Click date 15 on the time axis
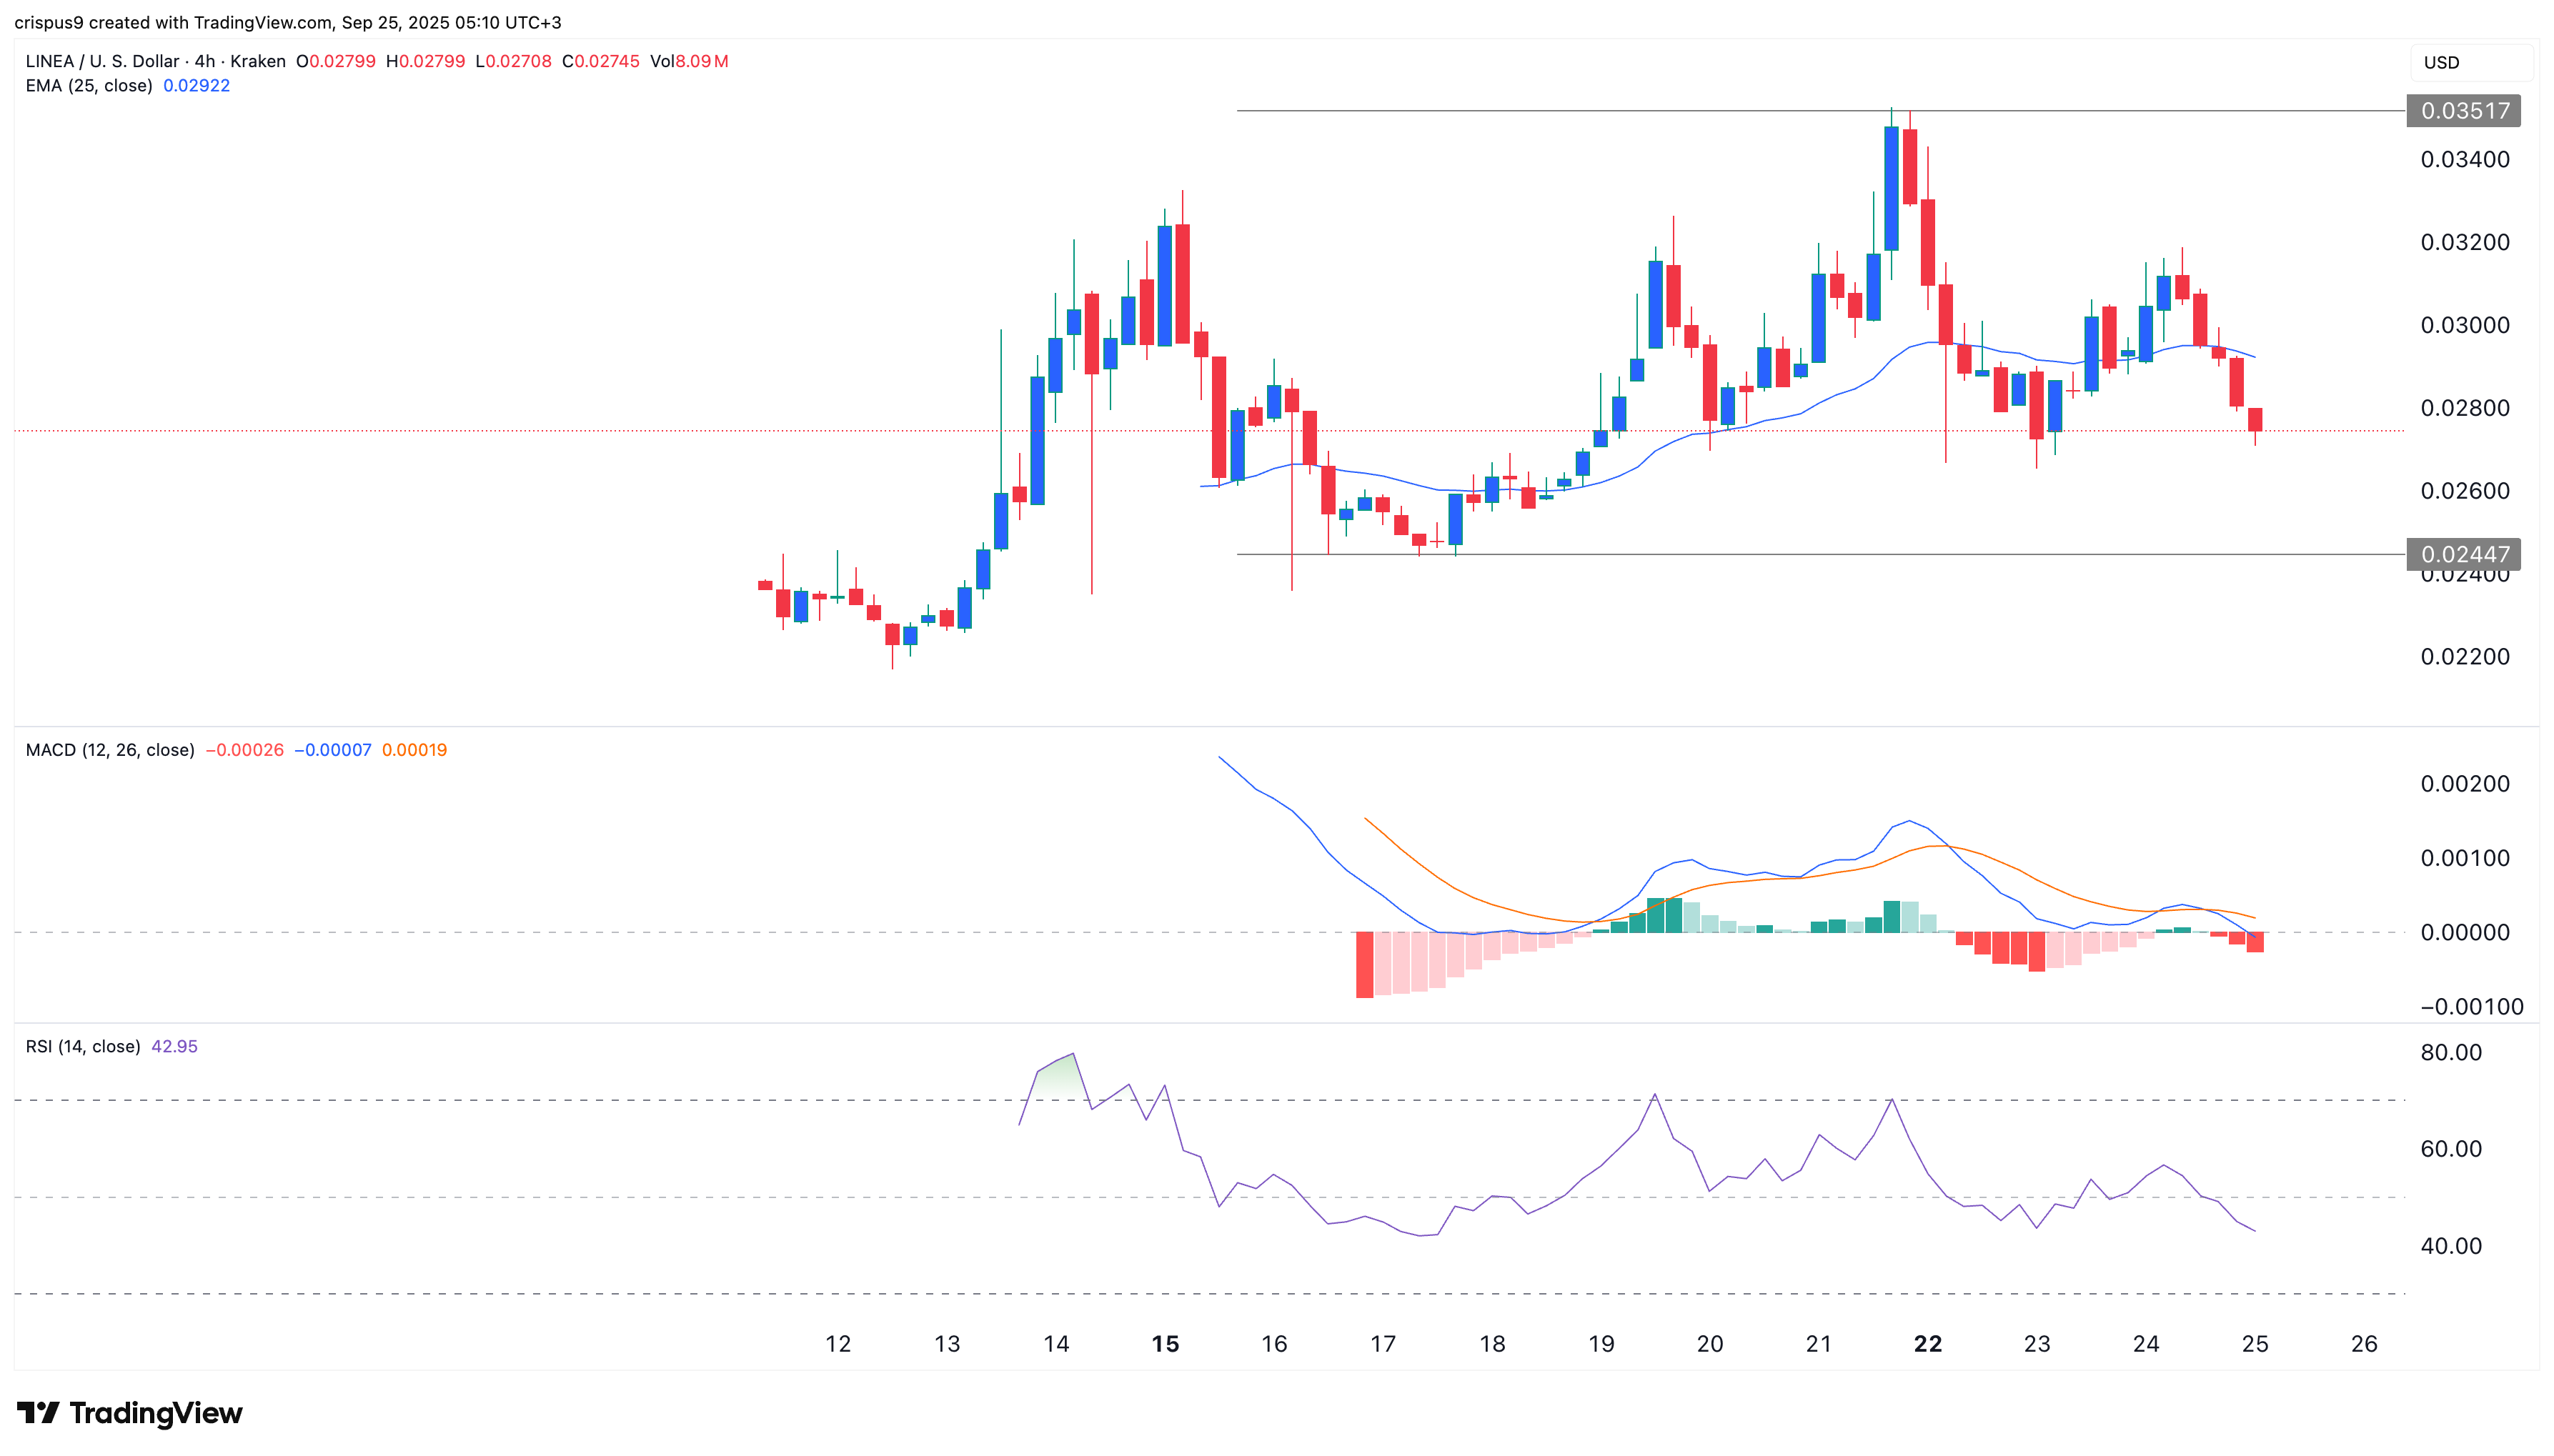Viewport: 2554px width, 1456px height. coord(1165,1344)
